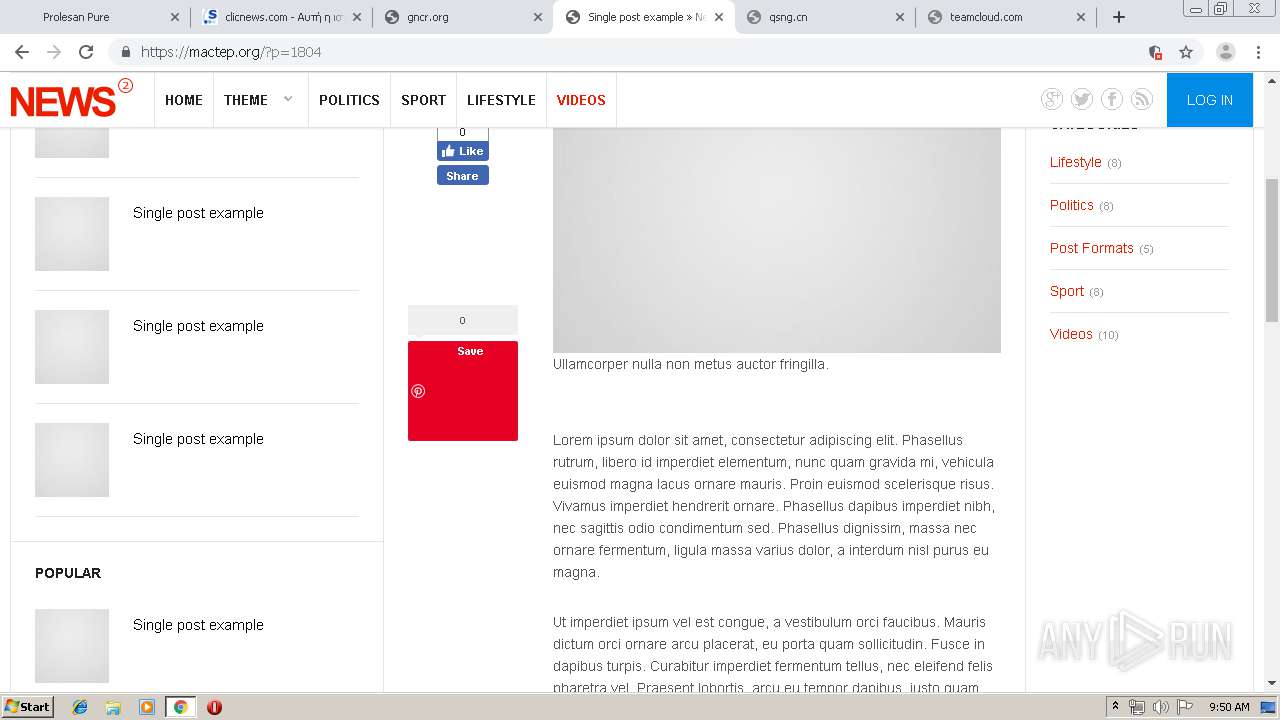Open the Videos category link
Screen dimensions: 1280x720
1071,334
